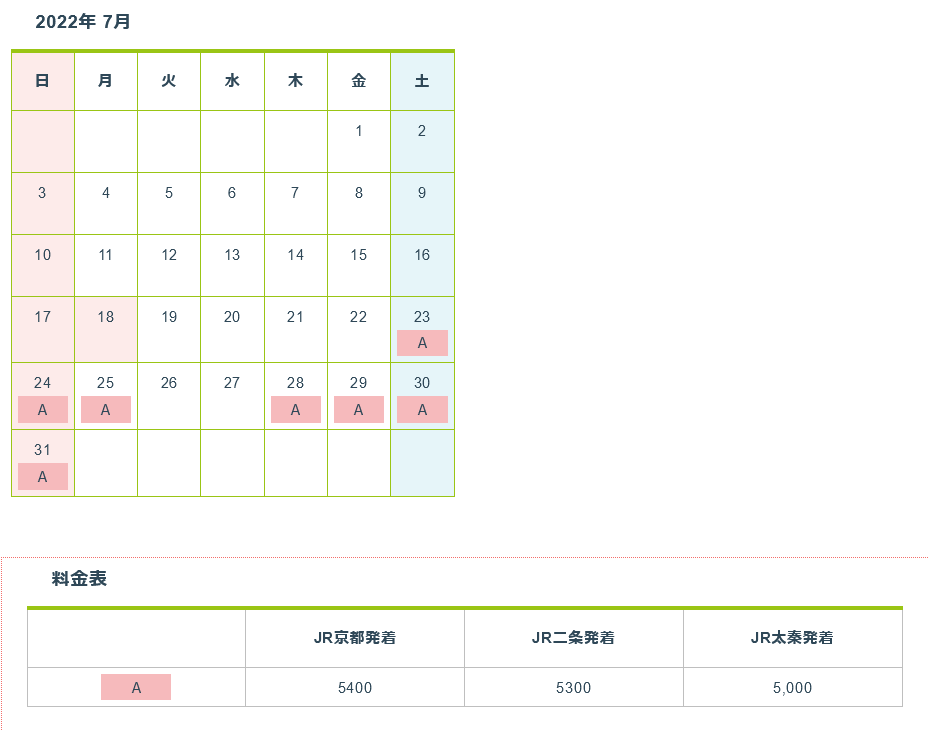The image size is (928, 730).
Task: Click the 2022年 7月 month heading
Action: point(83,22)
